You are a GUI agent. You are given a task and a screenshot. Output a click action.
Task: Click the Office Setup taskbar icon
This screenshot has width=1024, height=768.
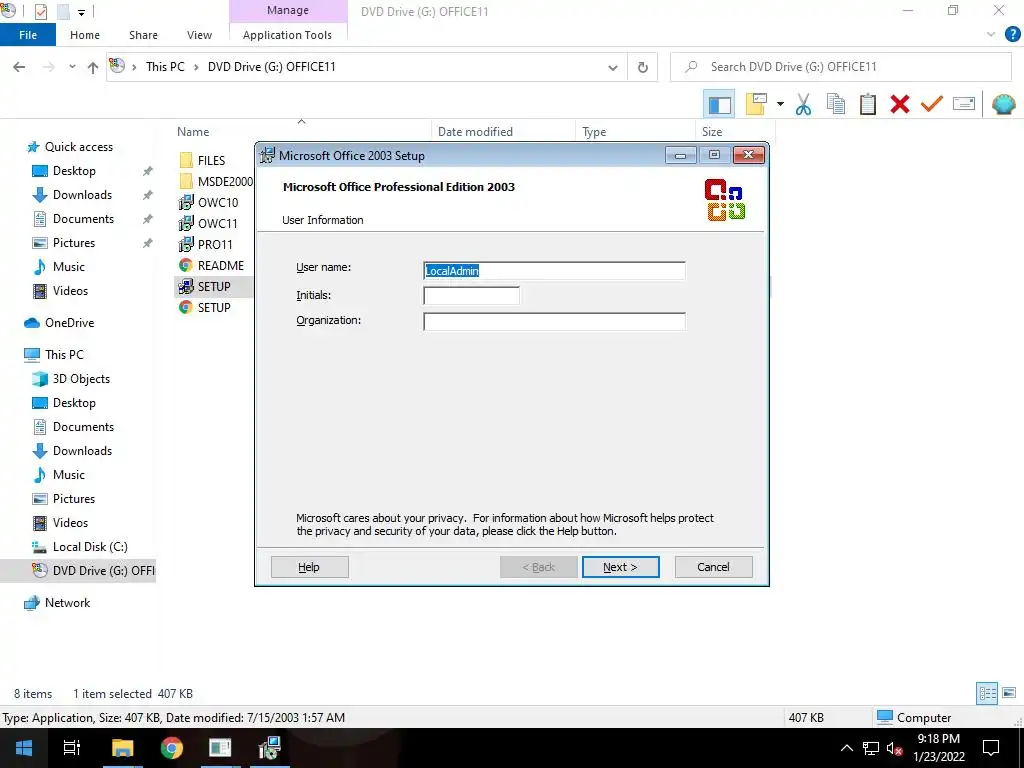point(269,748)
